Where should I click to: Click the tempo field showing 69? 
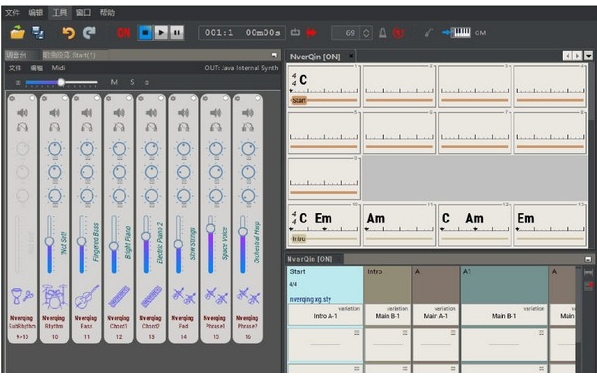(346, 33)
